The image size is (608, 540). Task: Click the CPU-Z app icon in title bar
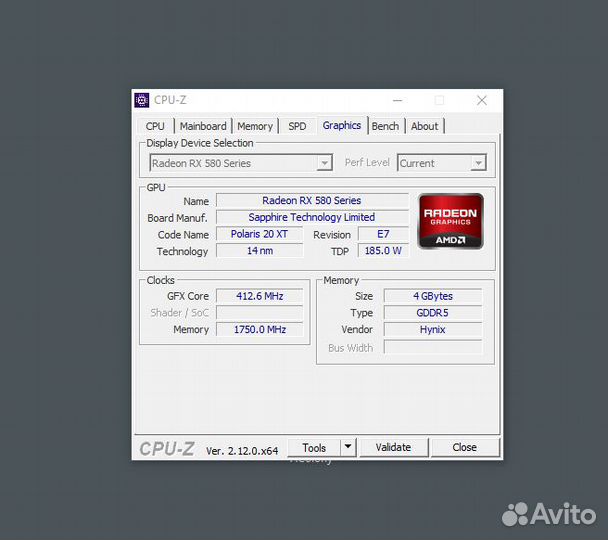pyautogui.click(x=142, y=100)
